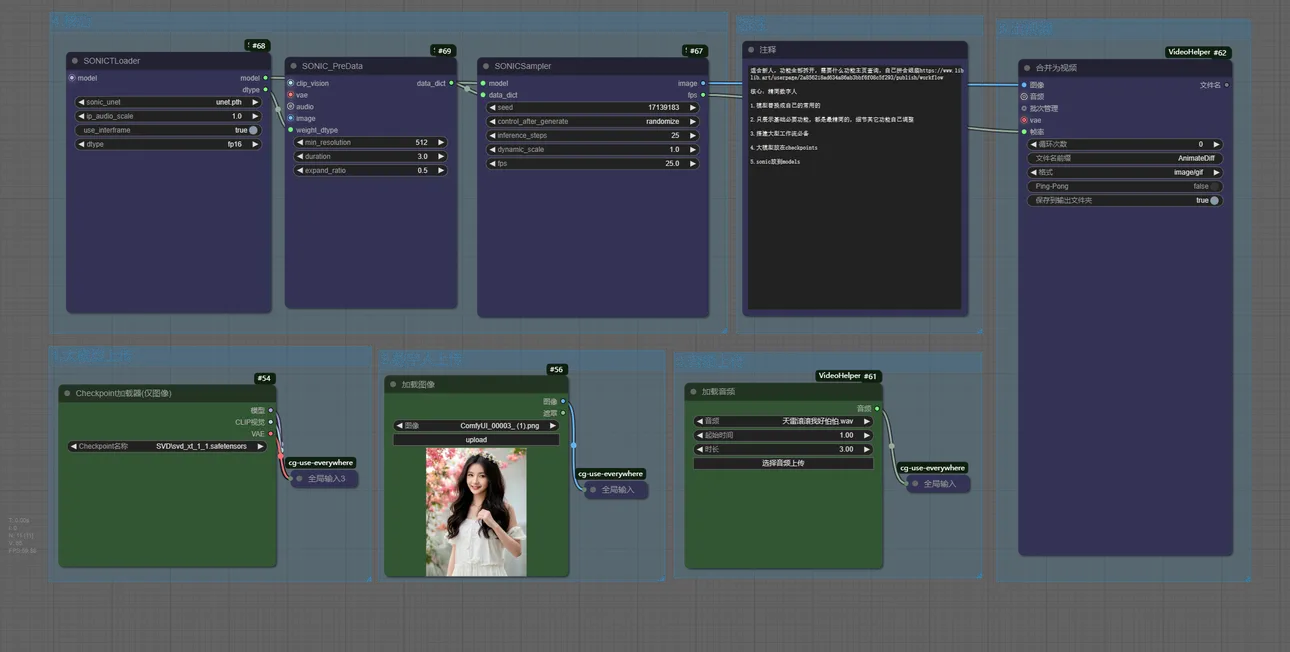Collapse the SONICTLoader node via its title dot
This screenshot has height=652, width=1290.
coord(75,61)
